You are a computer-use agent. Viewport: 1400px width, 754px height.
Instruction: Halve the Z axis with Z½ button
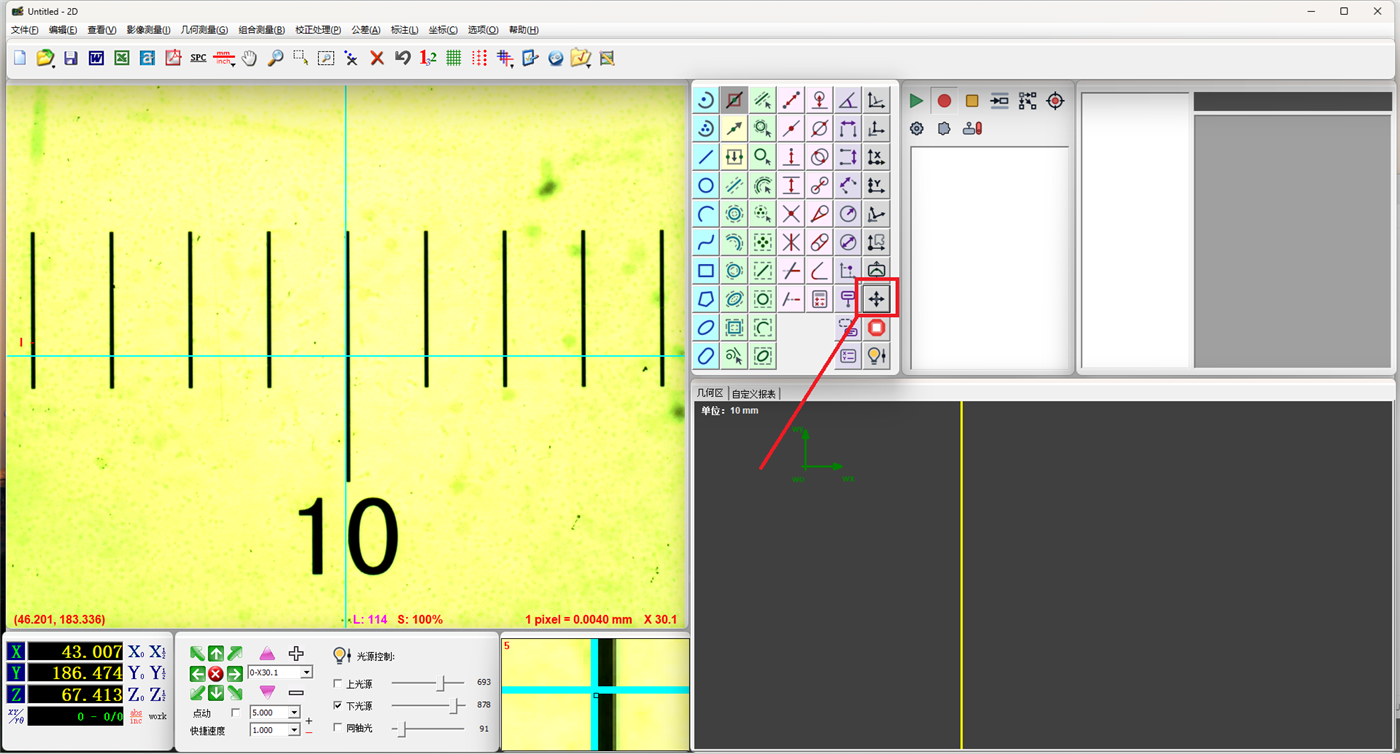pyautogui.click(x=158, y=694)
